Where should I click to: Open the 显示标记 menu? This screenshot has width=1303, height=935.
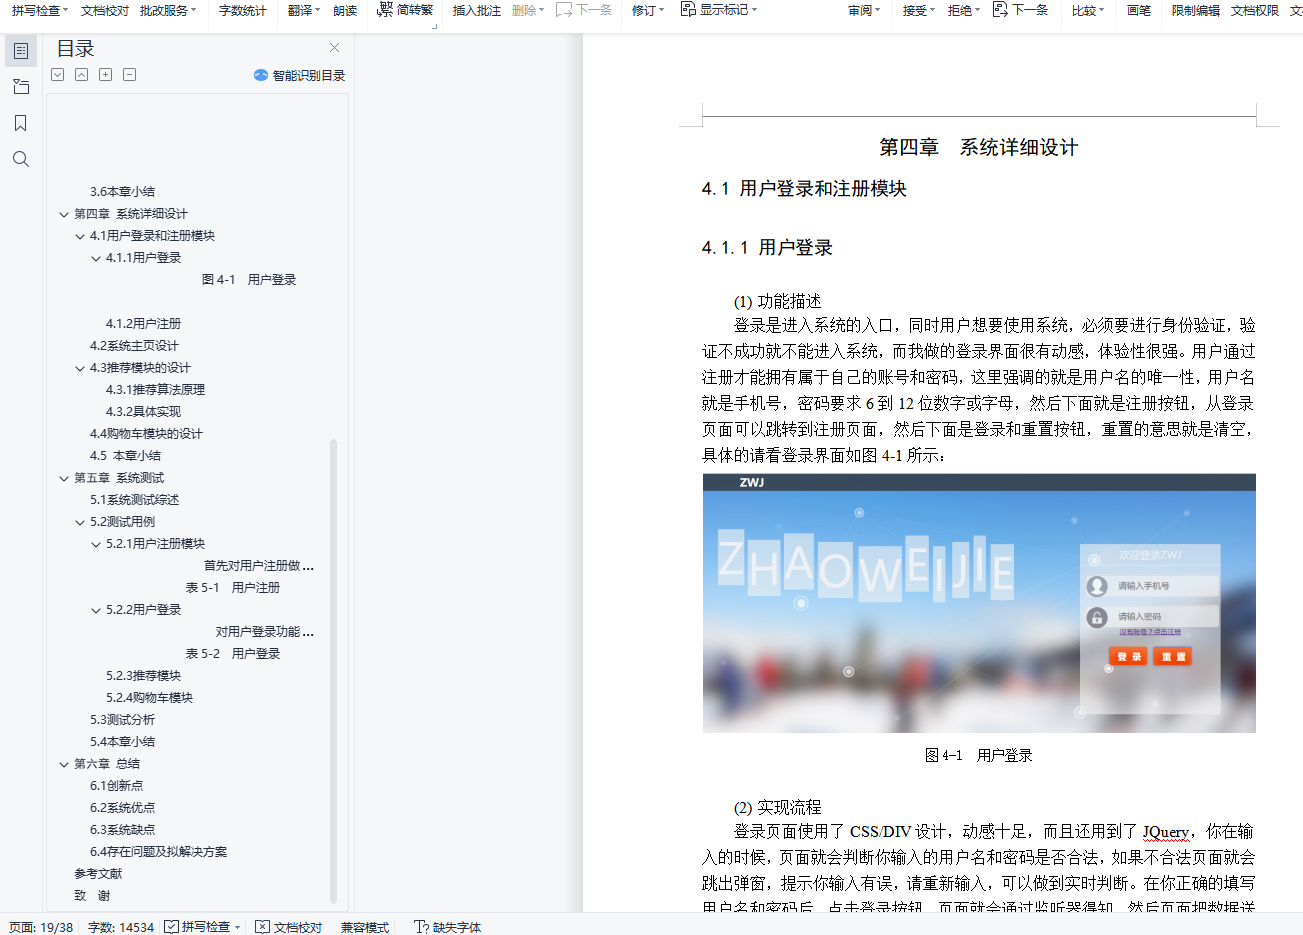(x=716, y=11)
